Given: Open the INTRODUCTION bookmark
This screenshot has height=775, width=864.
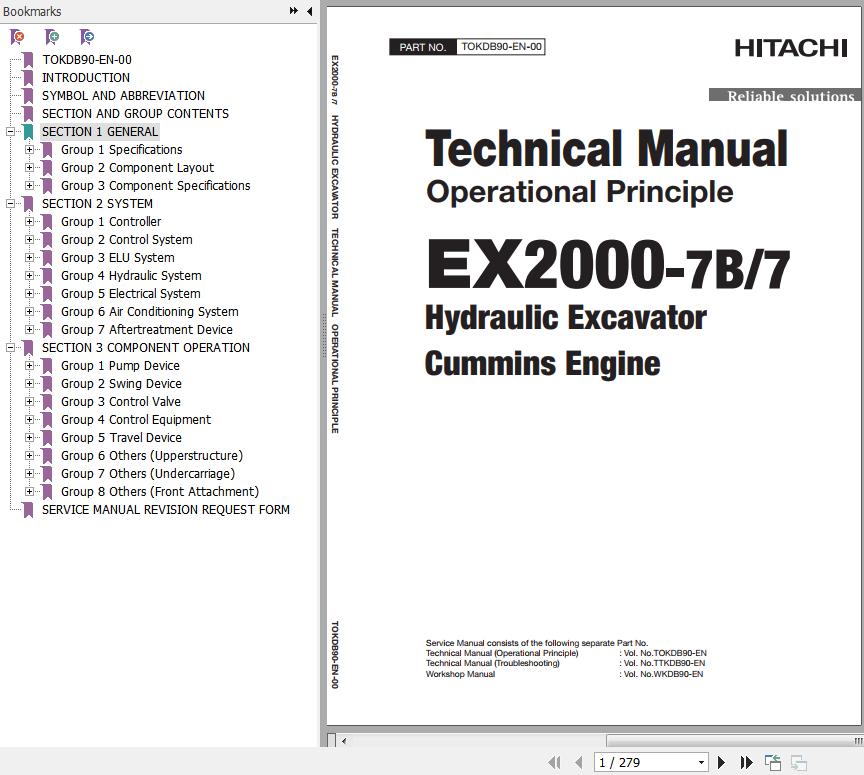Looking at the screenshot, I should [85, 78].
